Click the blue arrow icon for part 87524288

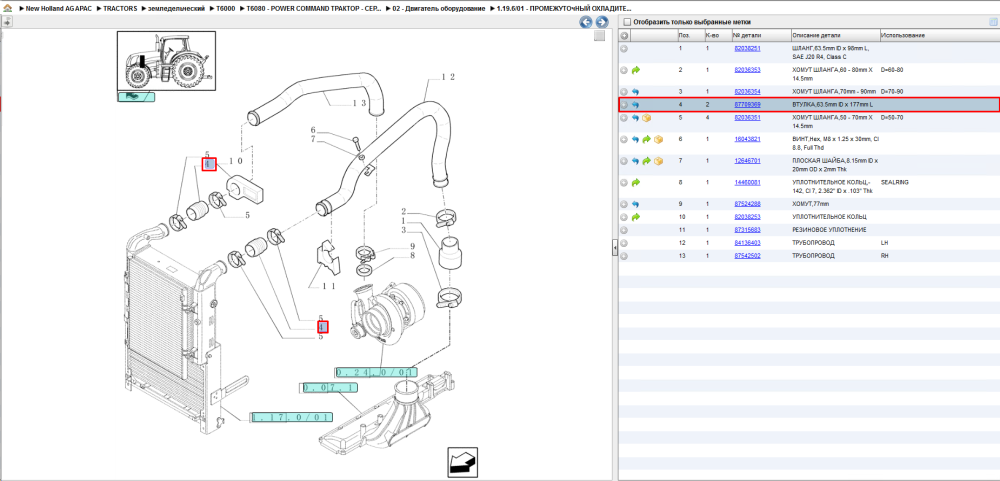click(636, 204)
